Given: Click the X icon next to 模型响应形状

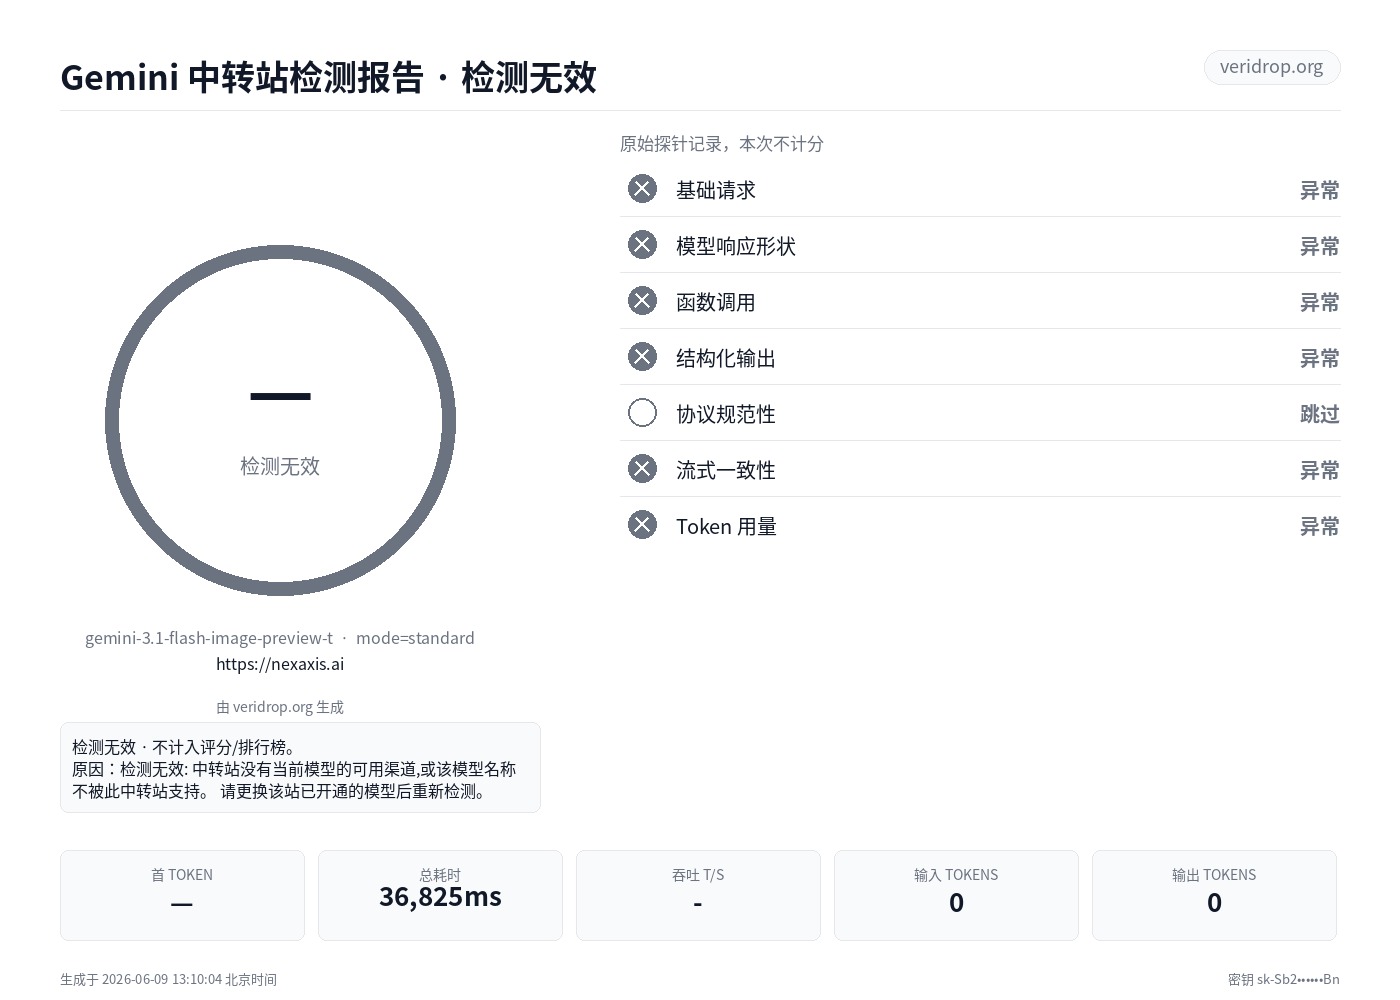Looking at the screenshot, I should (642, 245).
